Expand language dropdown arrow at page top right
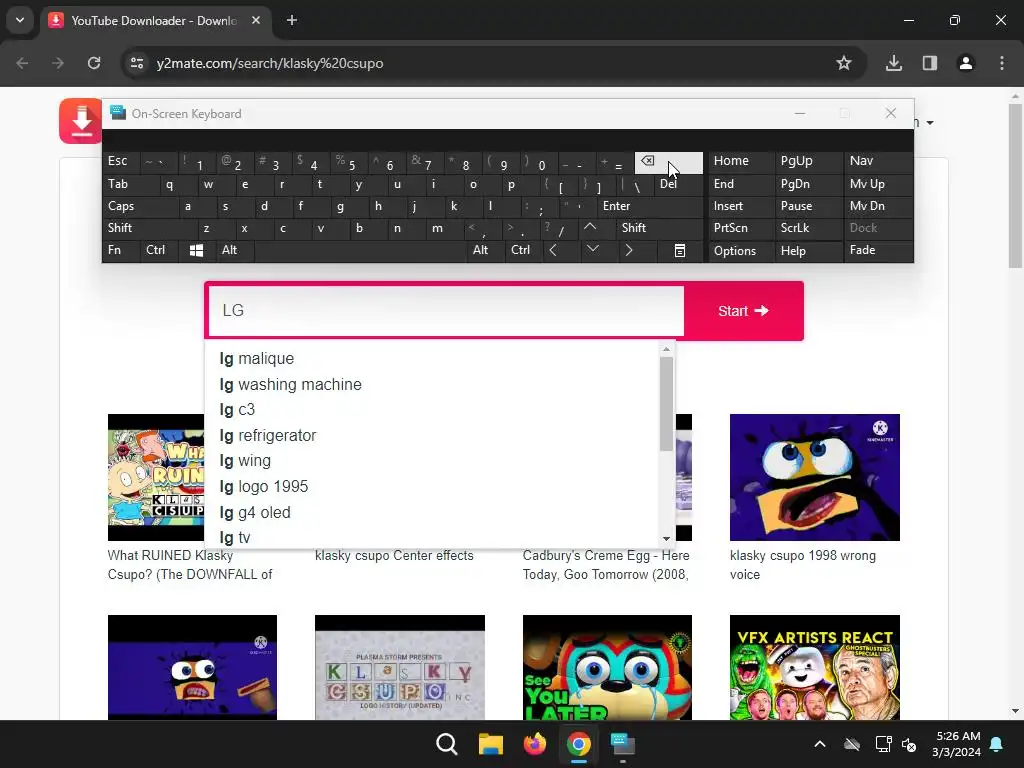 [930, 123]
